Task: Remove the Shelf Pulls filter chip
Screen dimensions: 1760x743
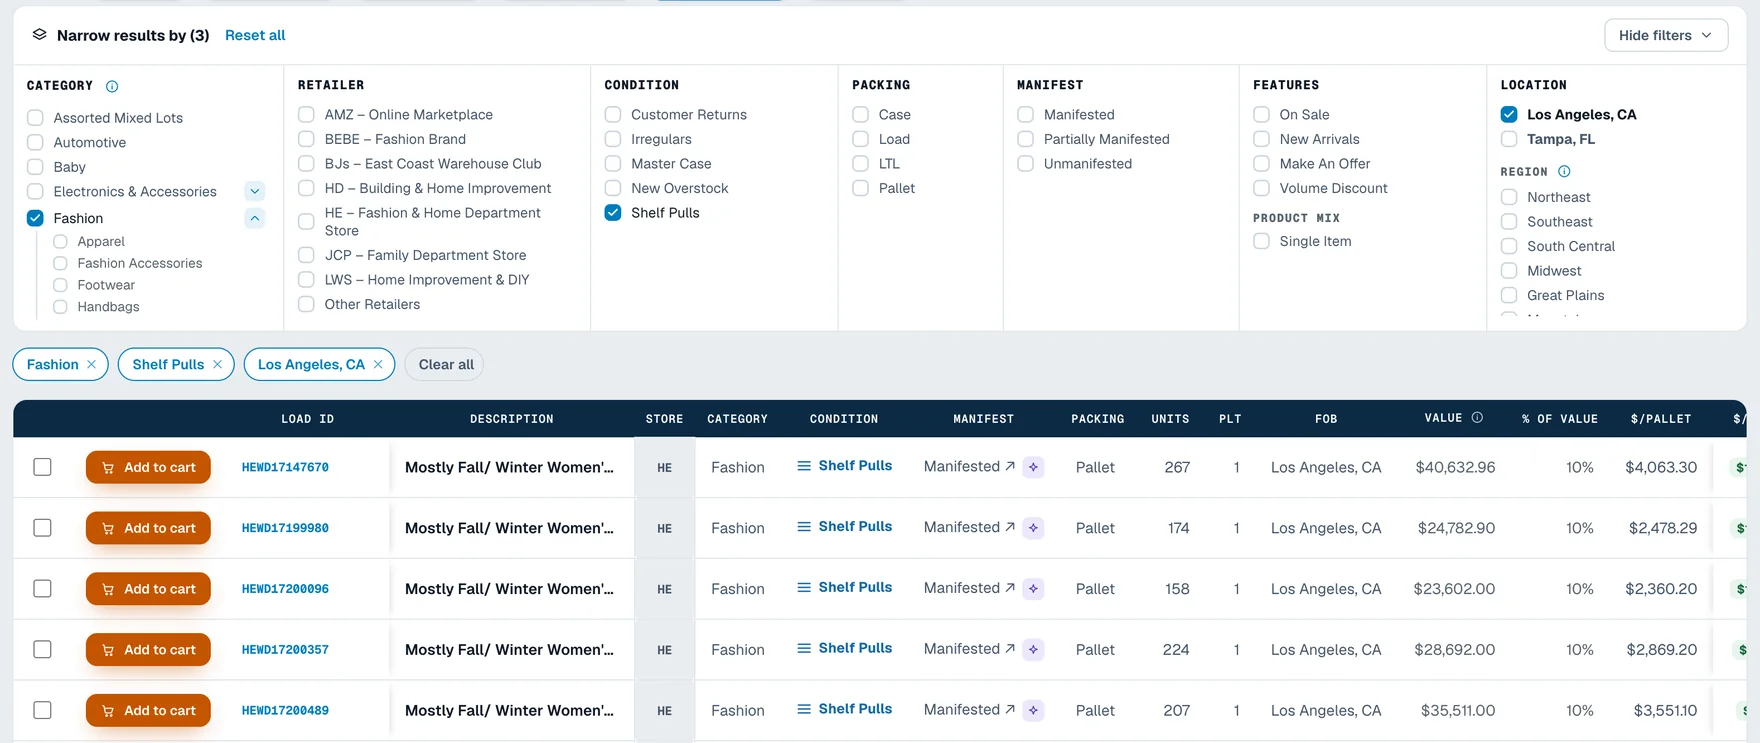Action: 217,365
